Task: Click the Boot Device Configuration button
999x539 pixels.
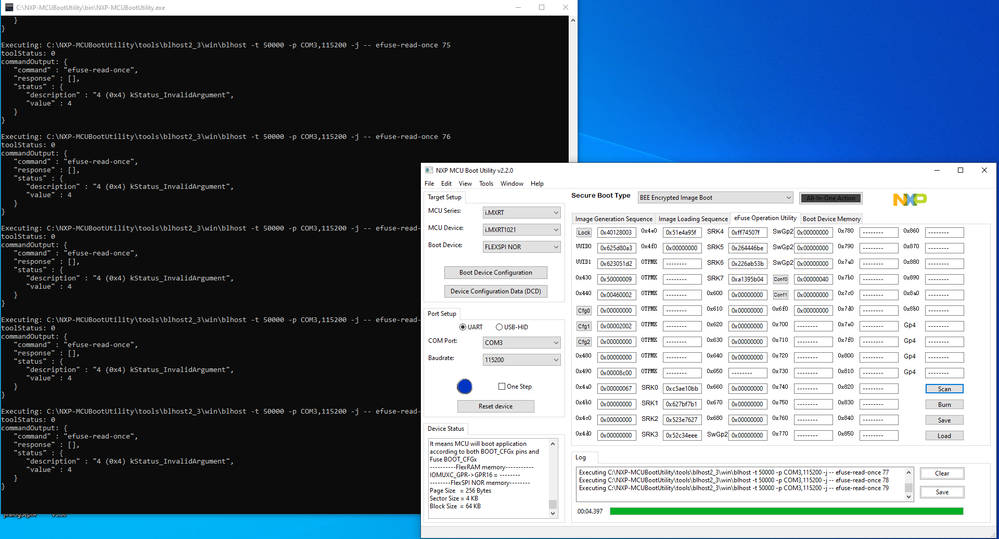Action: (x=496, y=272)
